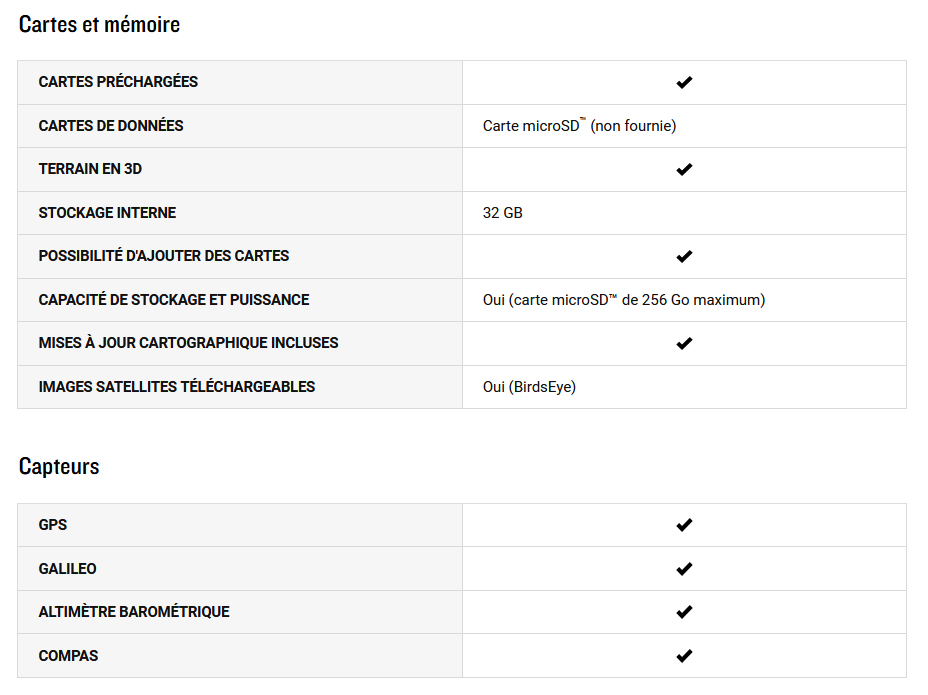Click the Images satellites téléchargeables label

point(176,387)
